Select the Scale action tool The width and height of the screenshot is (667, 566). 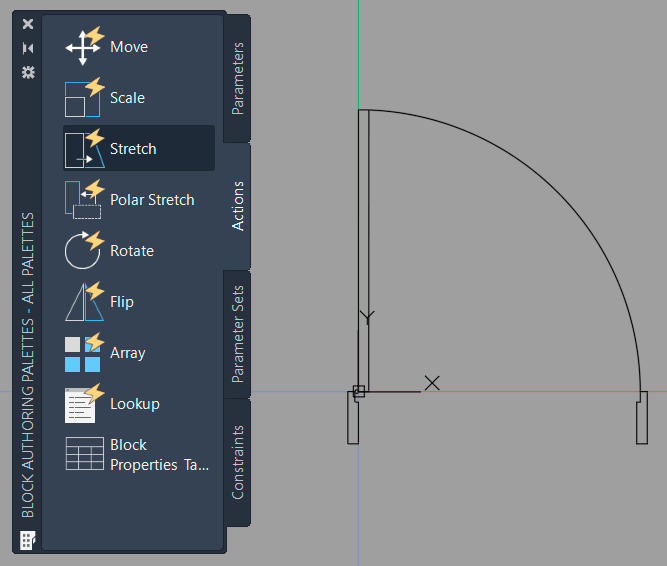[x=127, y=98]
